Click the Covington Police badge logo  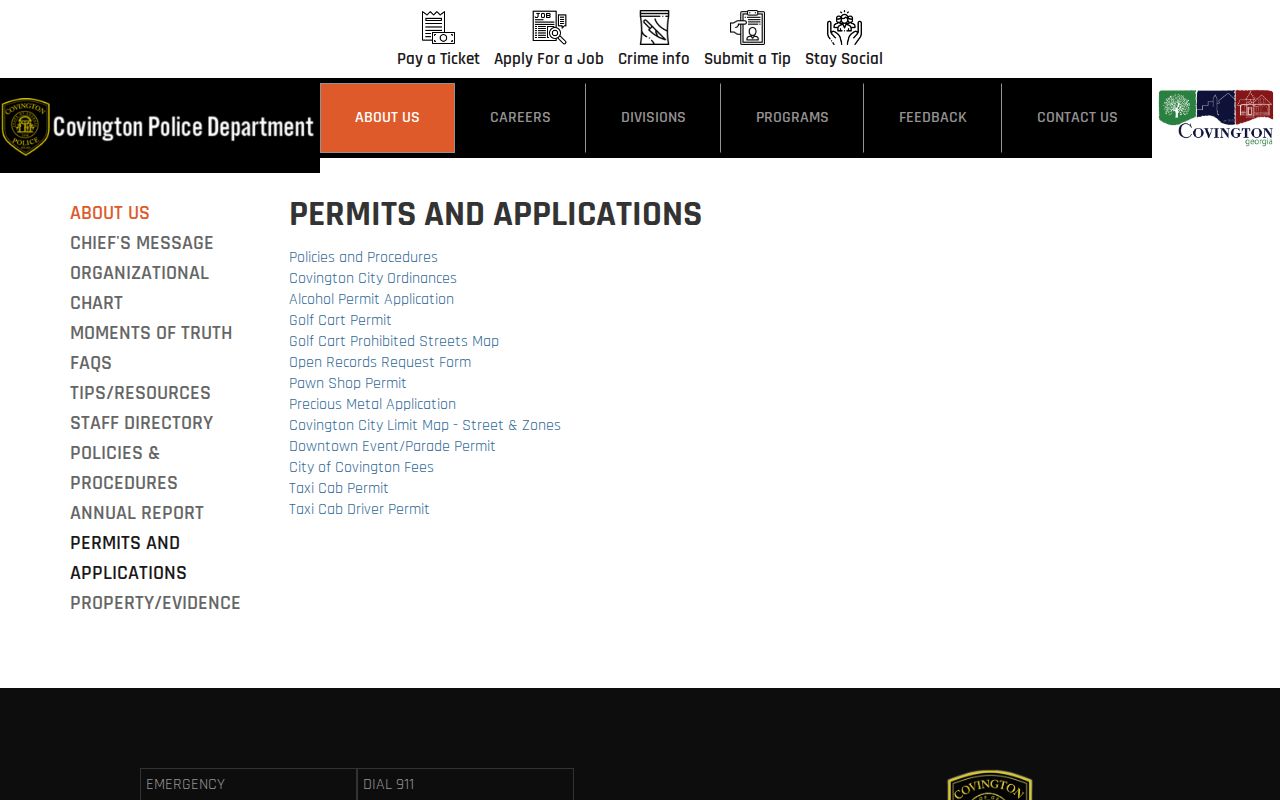tap(25, 127)
